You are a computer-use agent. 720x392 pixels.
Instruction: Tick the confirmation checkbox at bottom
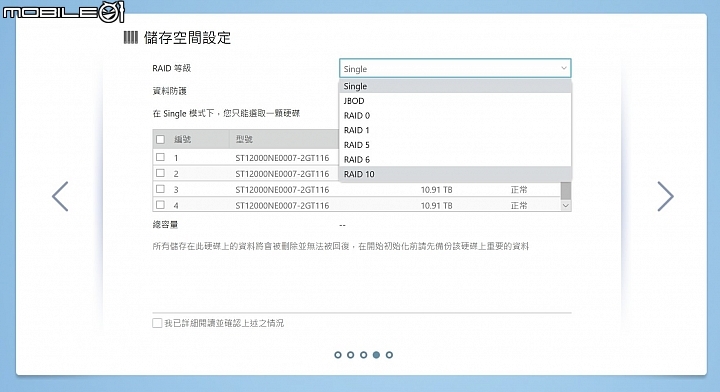(157, 323)
